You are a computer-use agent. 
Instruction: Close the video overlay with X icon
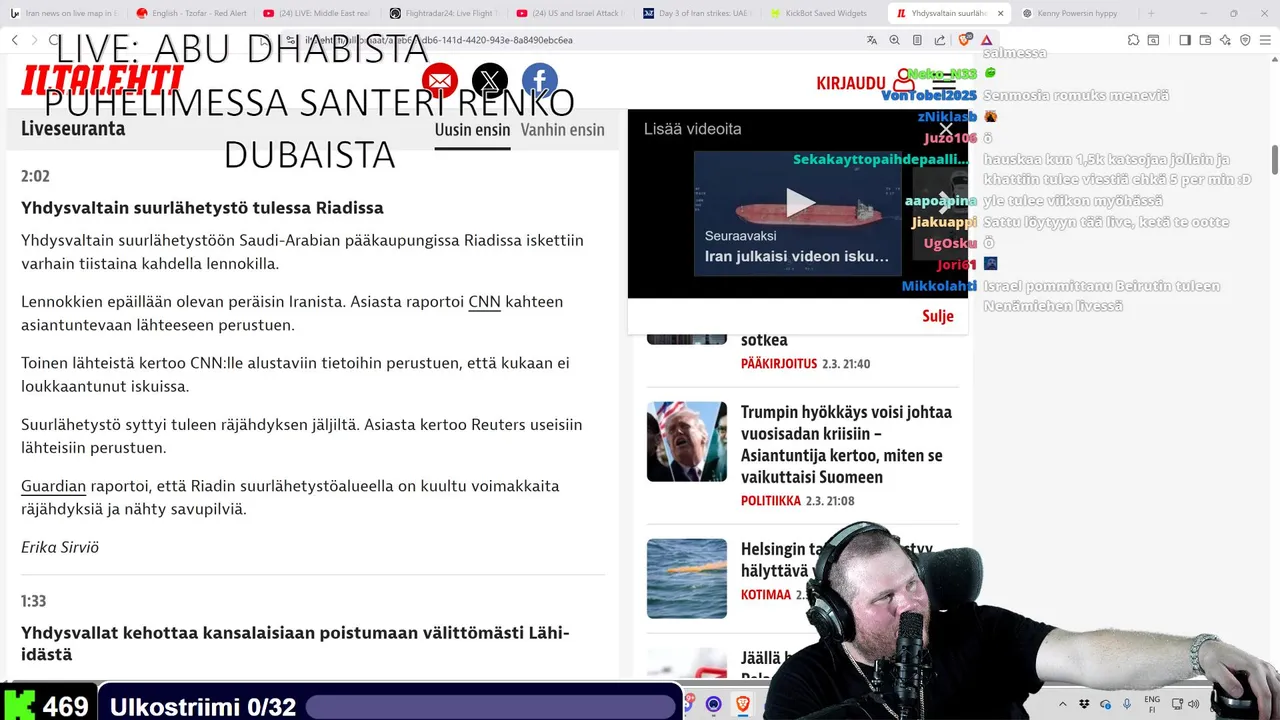coord(946,129)
